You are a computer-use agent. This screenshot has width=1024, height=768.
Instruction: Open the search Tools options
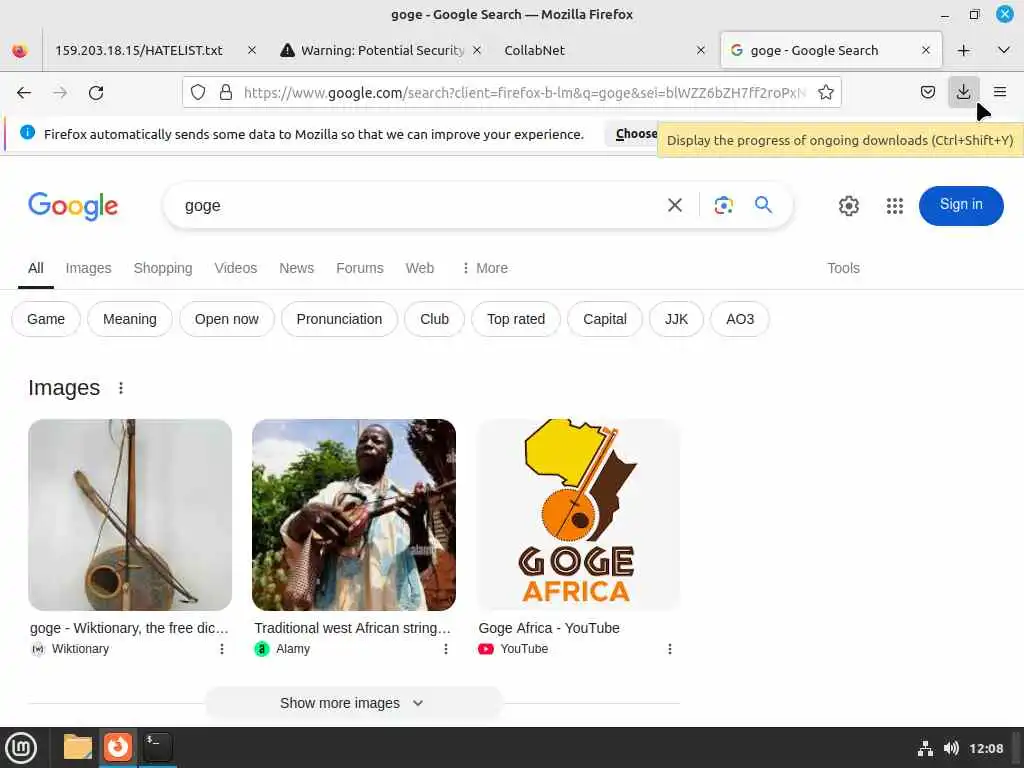click(843, 268)
